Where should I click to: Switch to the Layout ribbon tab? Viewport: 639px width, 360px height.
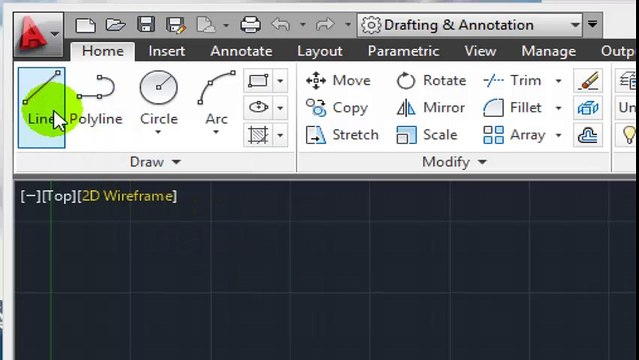[x=320, y=51]
